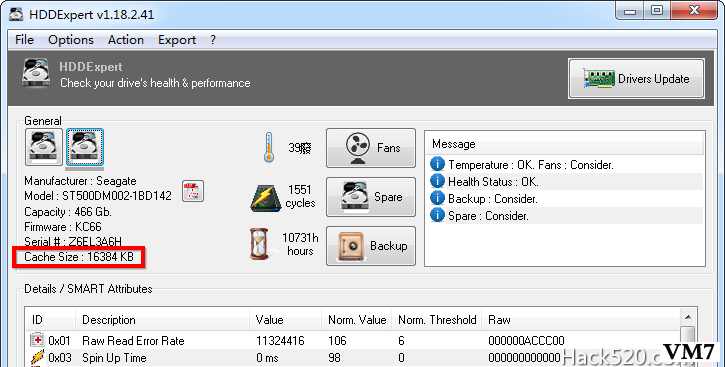Click the 10731h hours value

[300, 244]
